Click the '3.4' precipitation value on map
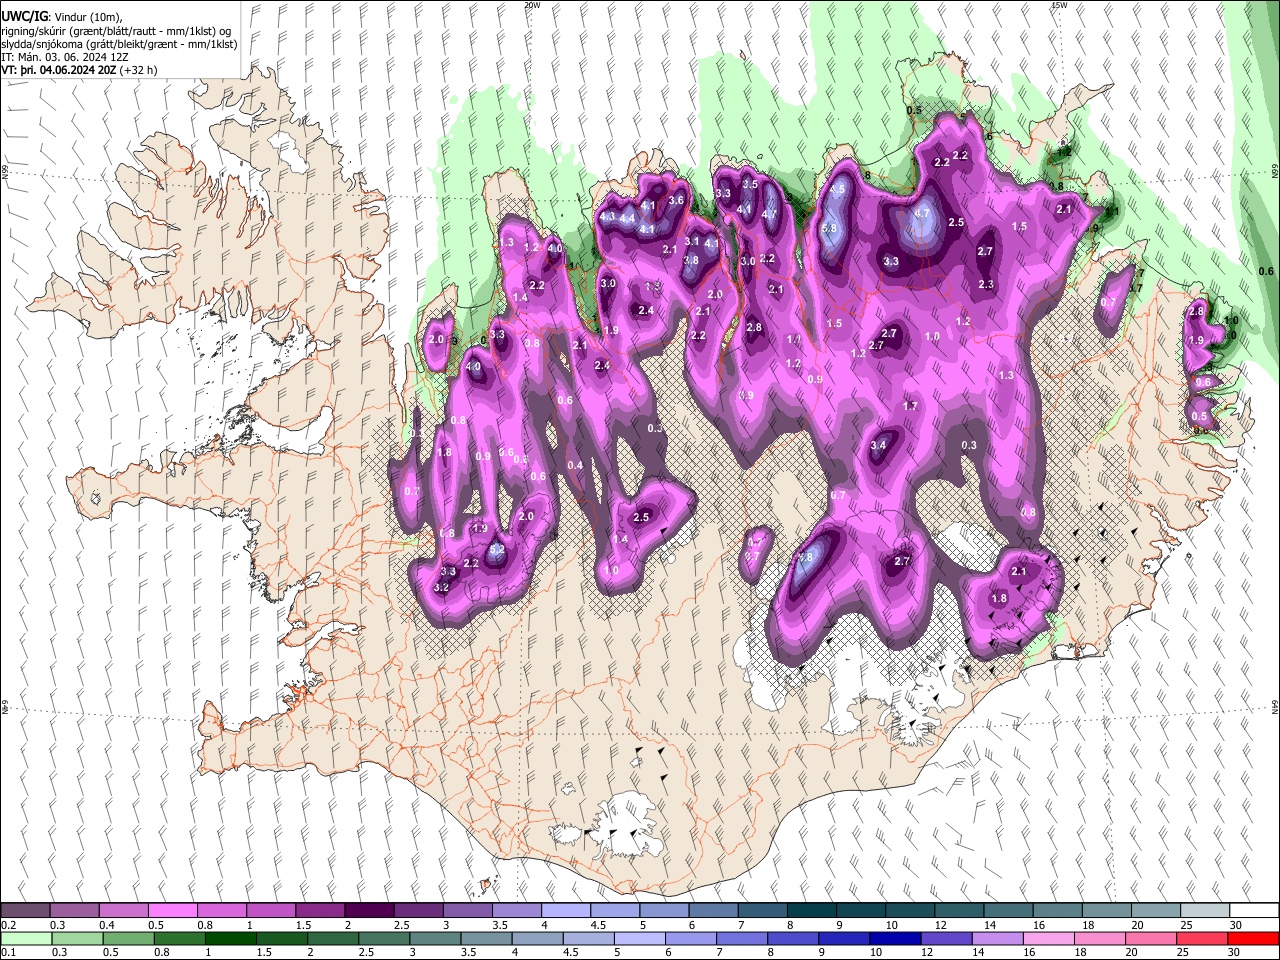The image size is (1280, 960). tap(879, 445)
